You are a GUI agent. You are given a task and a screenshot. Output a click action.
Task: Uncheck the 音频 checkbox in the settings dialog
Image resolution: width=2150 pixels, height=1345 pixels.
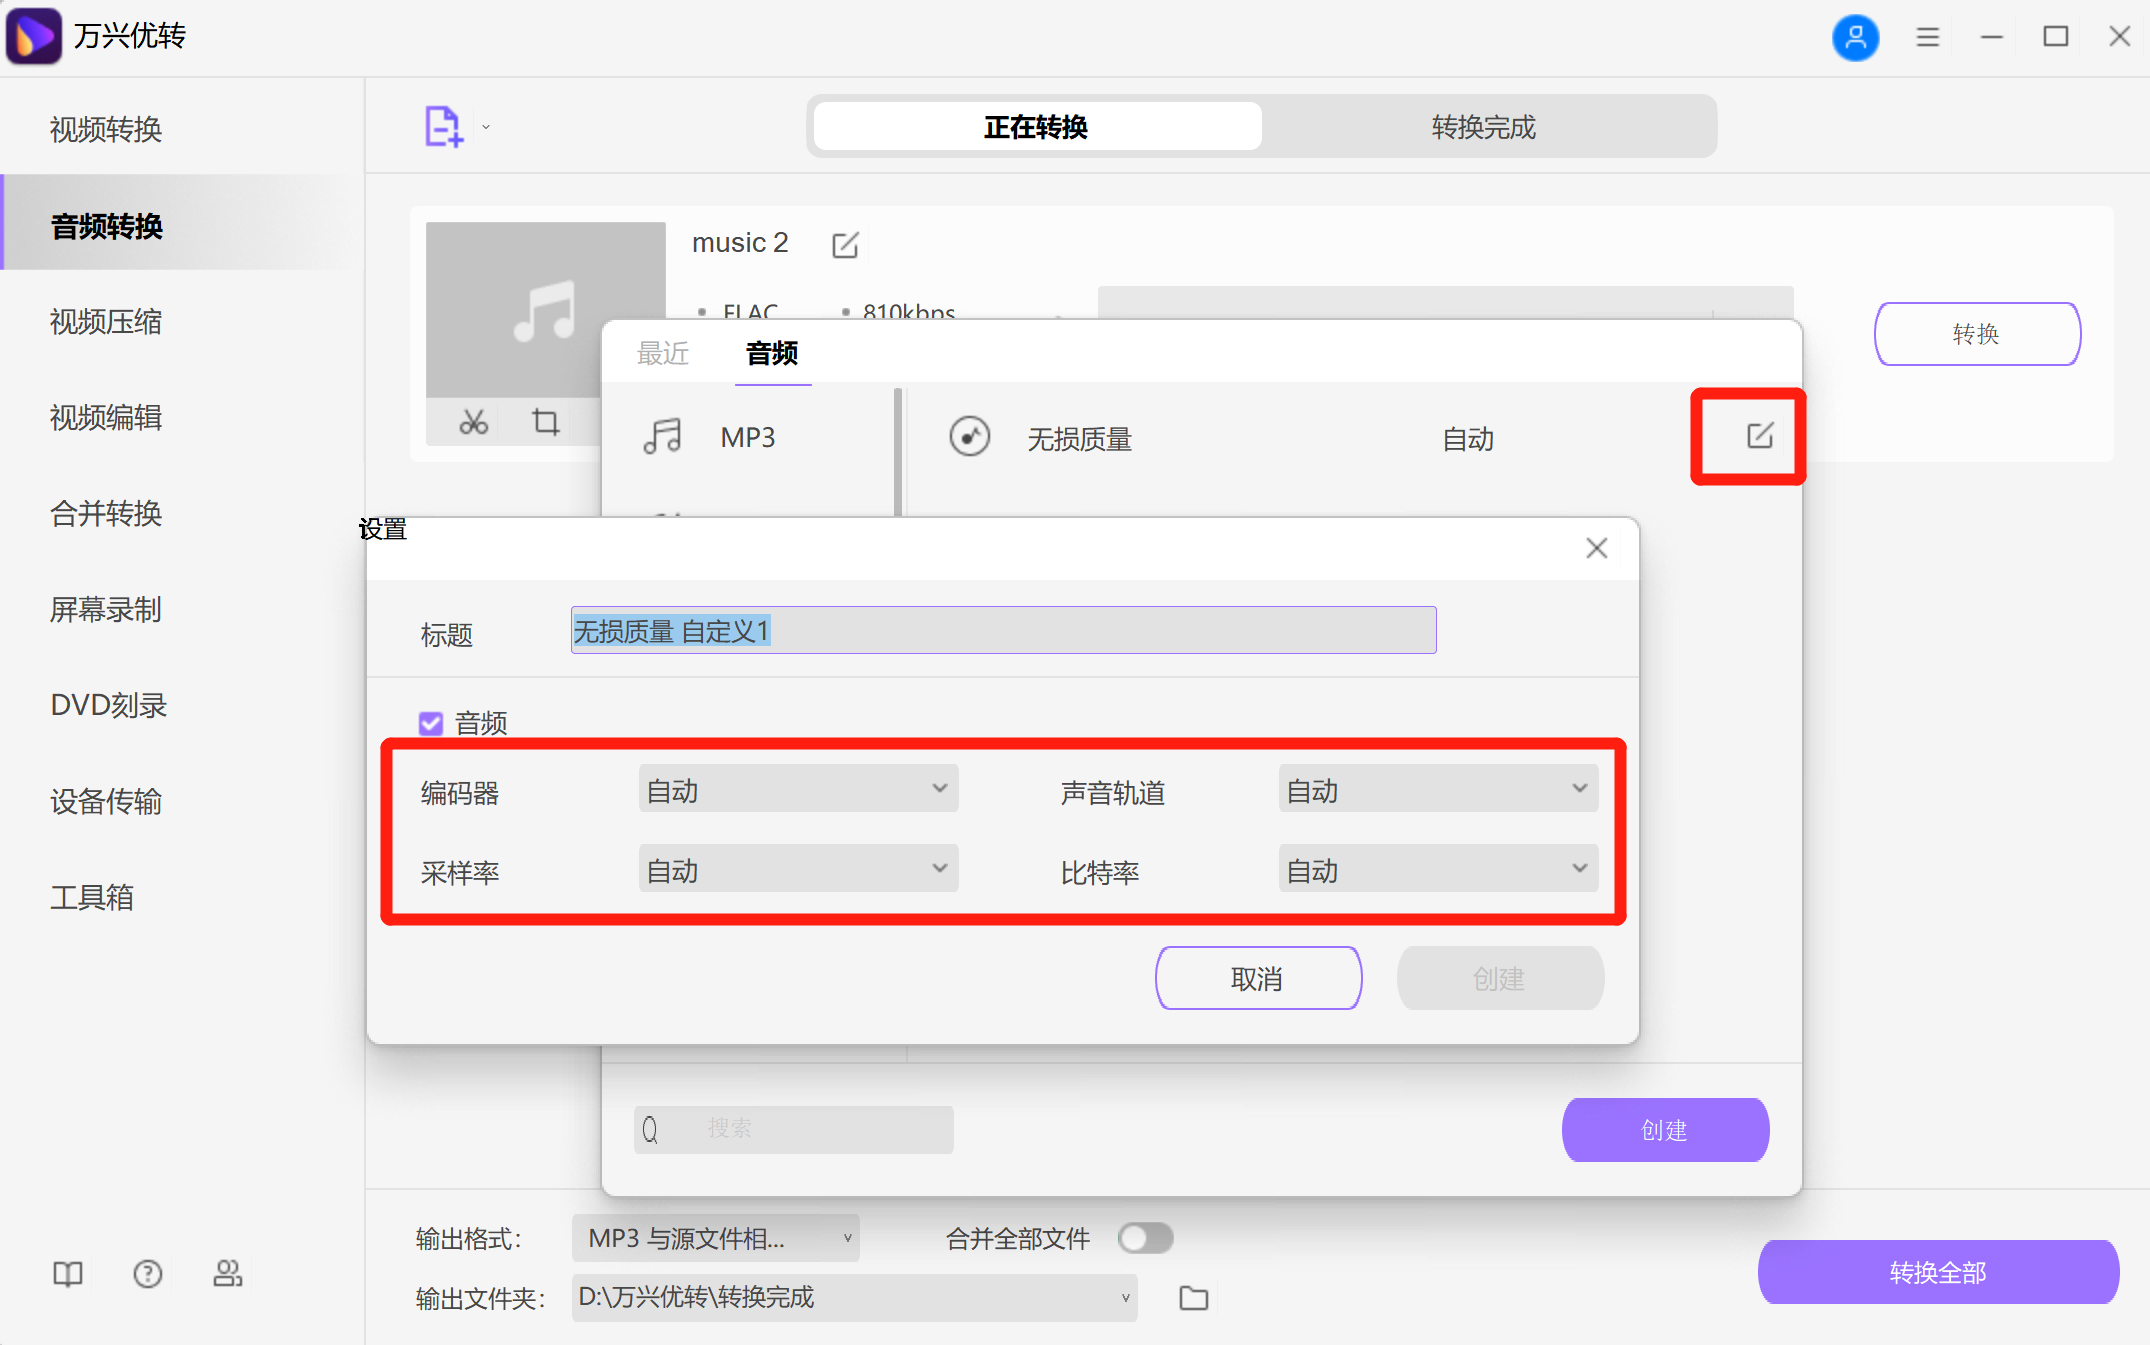tap(430, 722)
